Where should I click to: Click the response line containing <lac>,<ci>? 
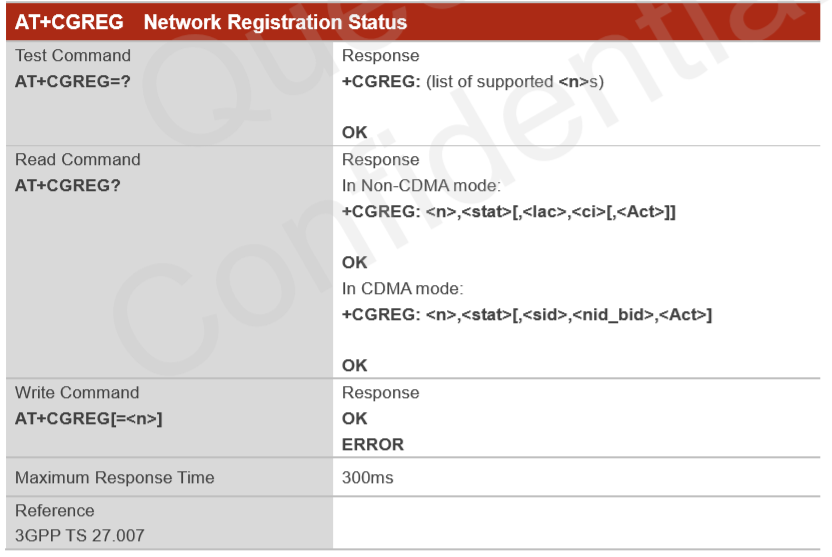pos(509,211)
